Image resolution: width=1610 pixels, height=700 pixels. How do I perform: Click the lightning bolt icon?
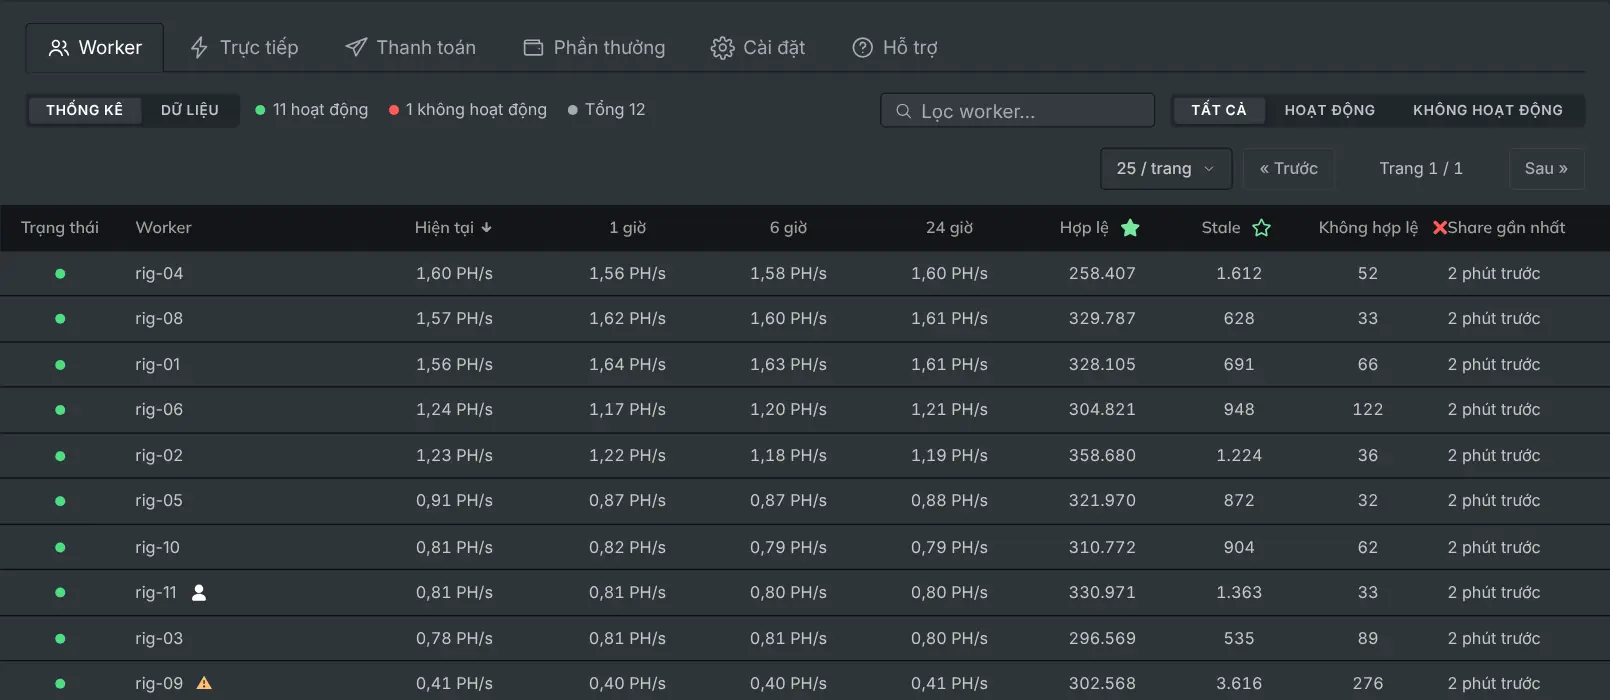coord(199,48)
